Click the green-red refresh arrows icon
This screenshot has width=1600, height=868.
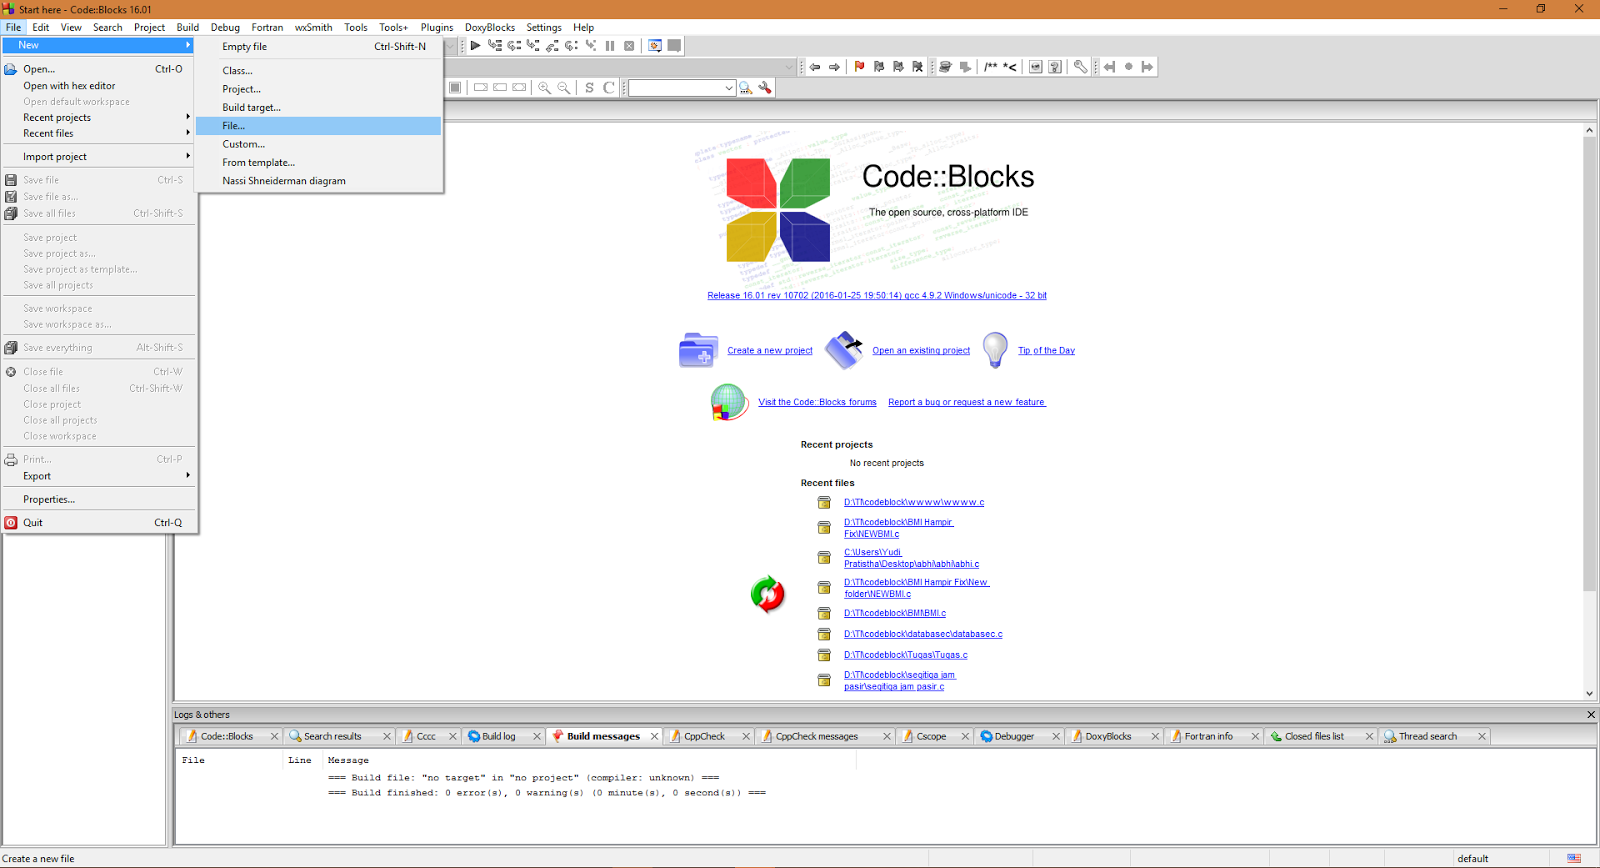(x=768, y=594)
